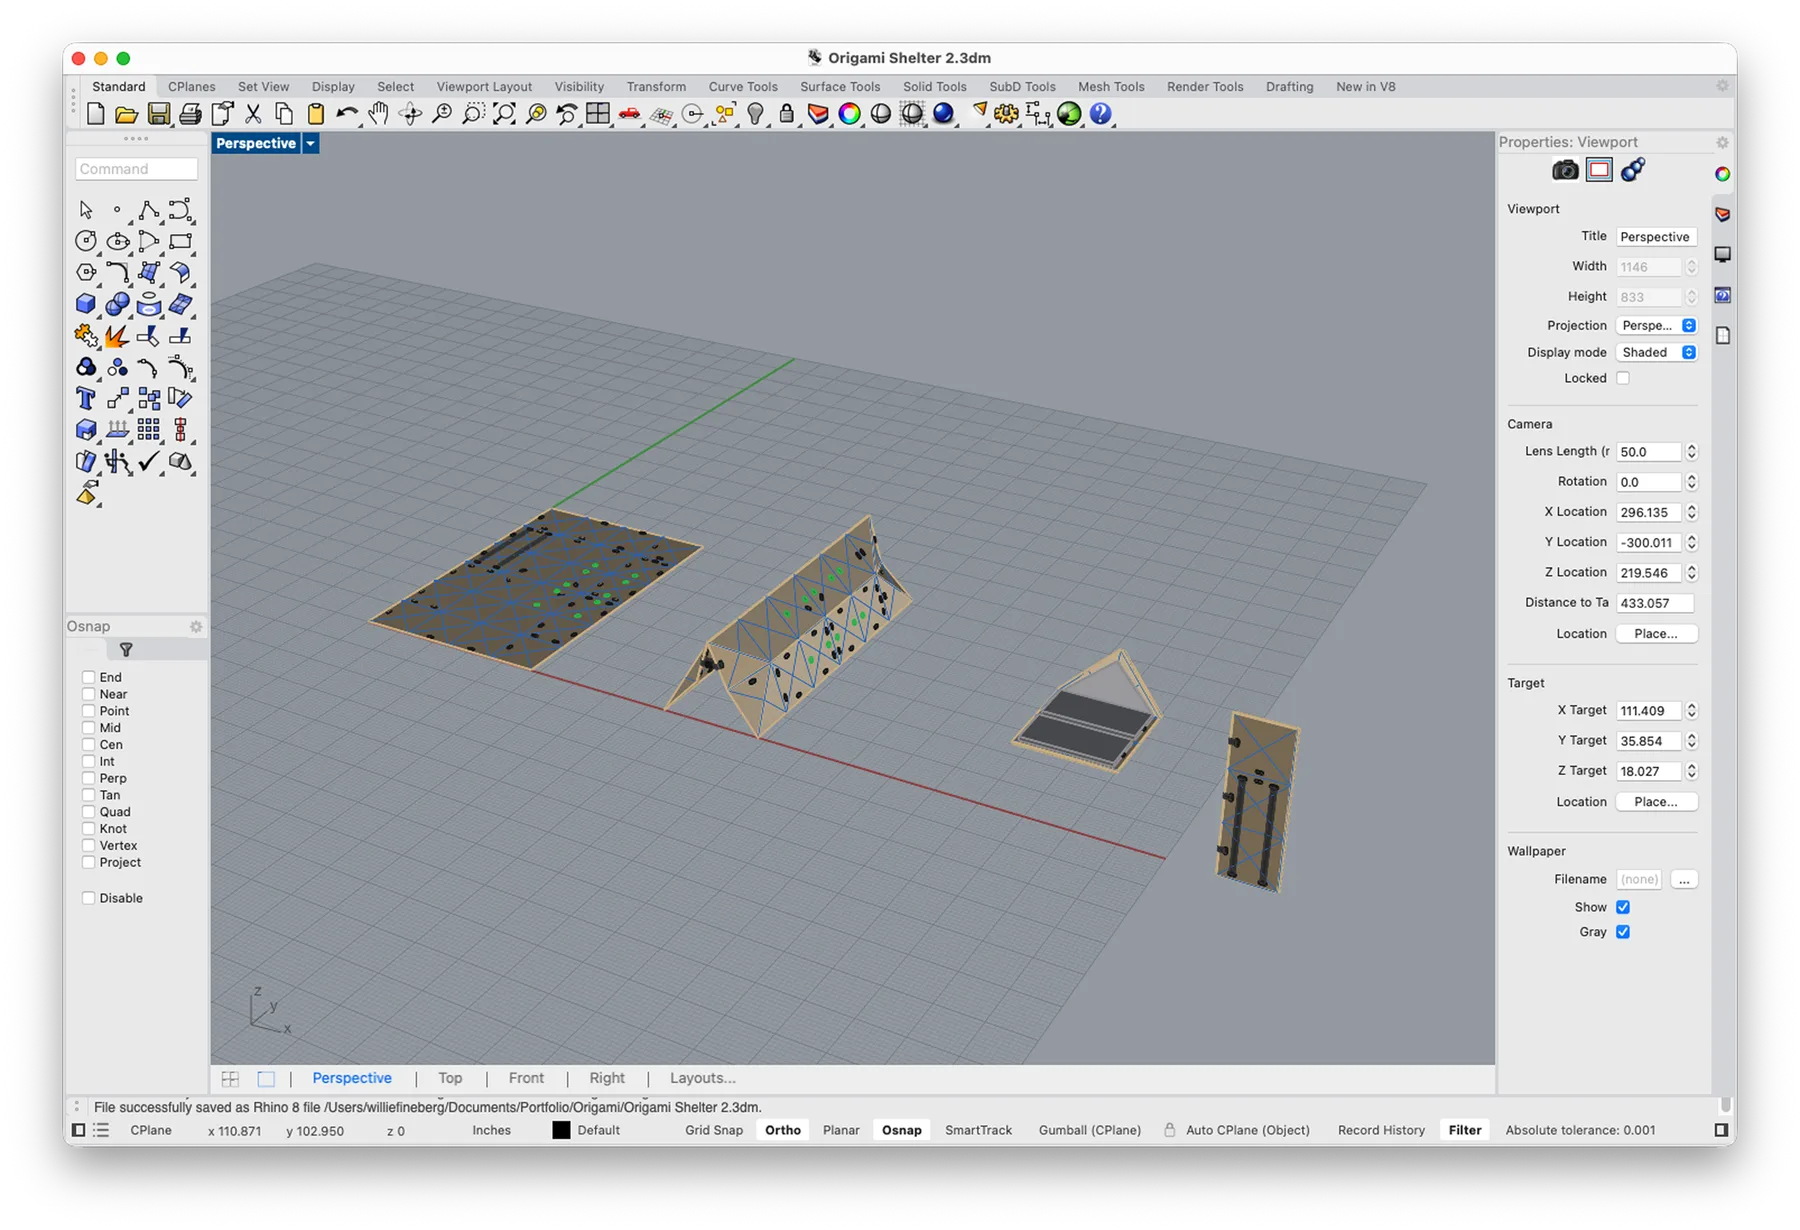Select the Pan hand tool

(x=378, y=114)
